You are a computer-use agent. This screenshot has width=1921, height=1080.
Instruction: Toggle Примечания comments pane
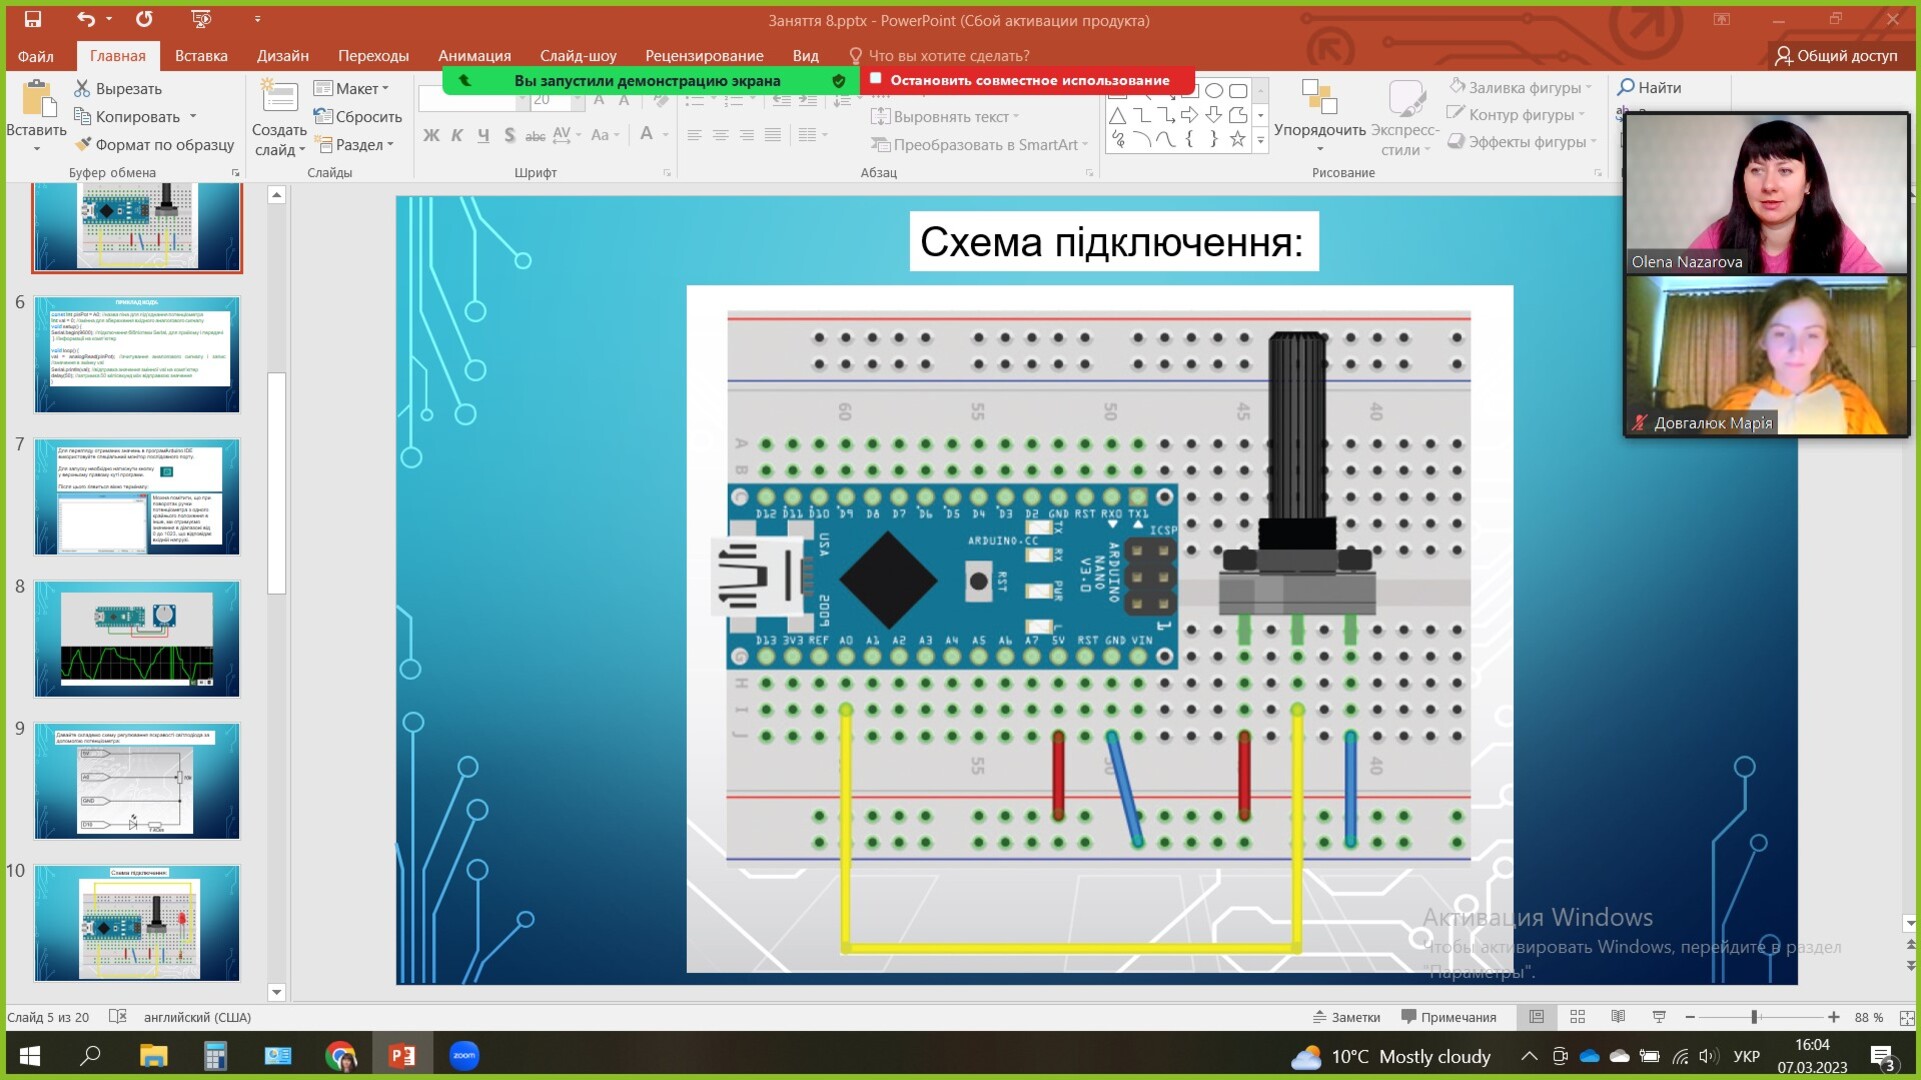point(1449,1017)
